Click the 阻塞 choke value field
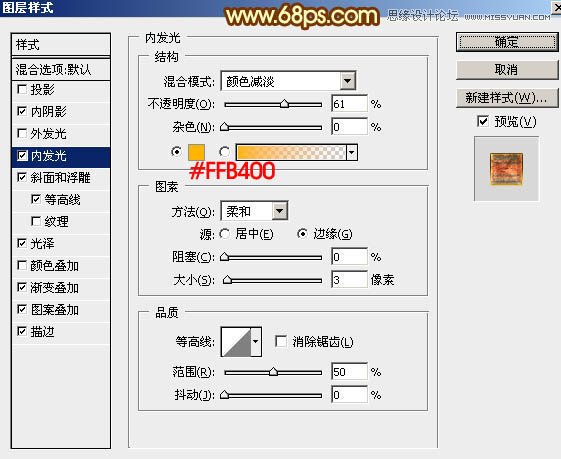The width and height of the screenshot is (561, 459). click(349, 257)
